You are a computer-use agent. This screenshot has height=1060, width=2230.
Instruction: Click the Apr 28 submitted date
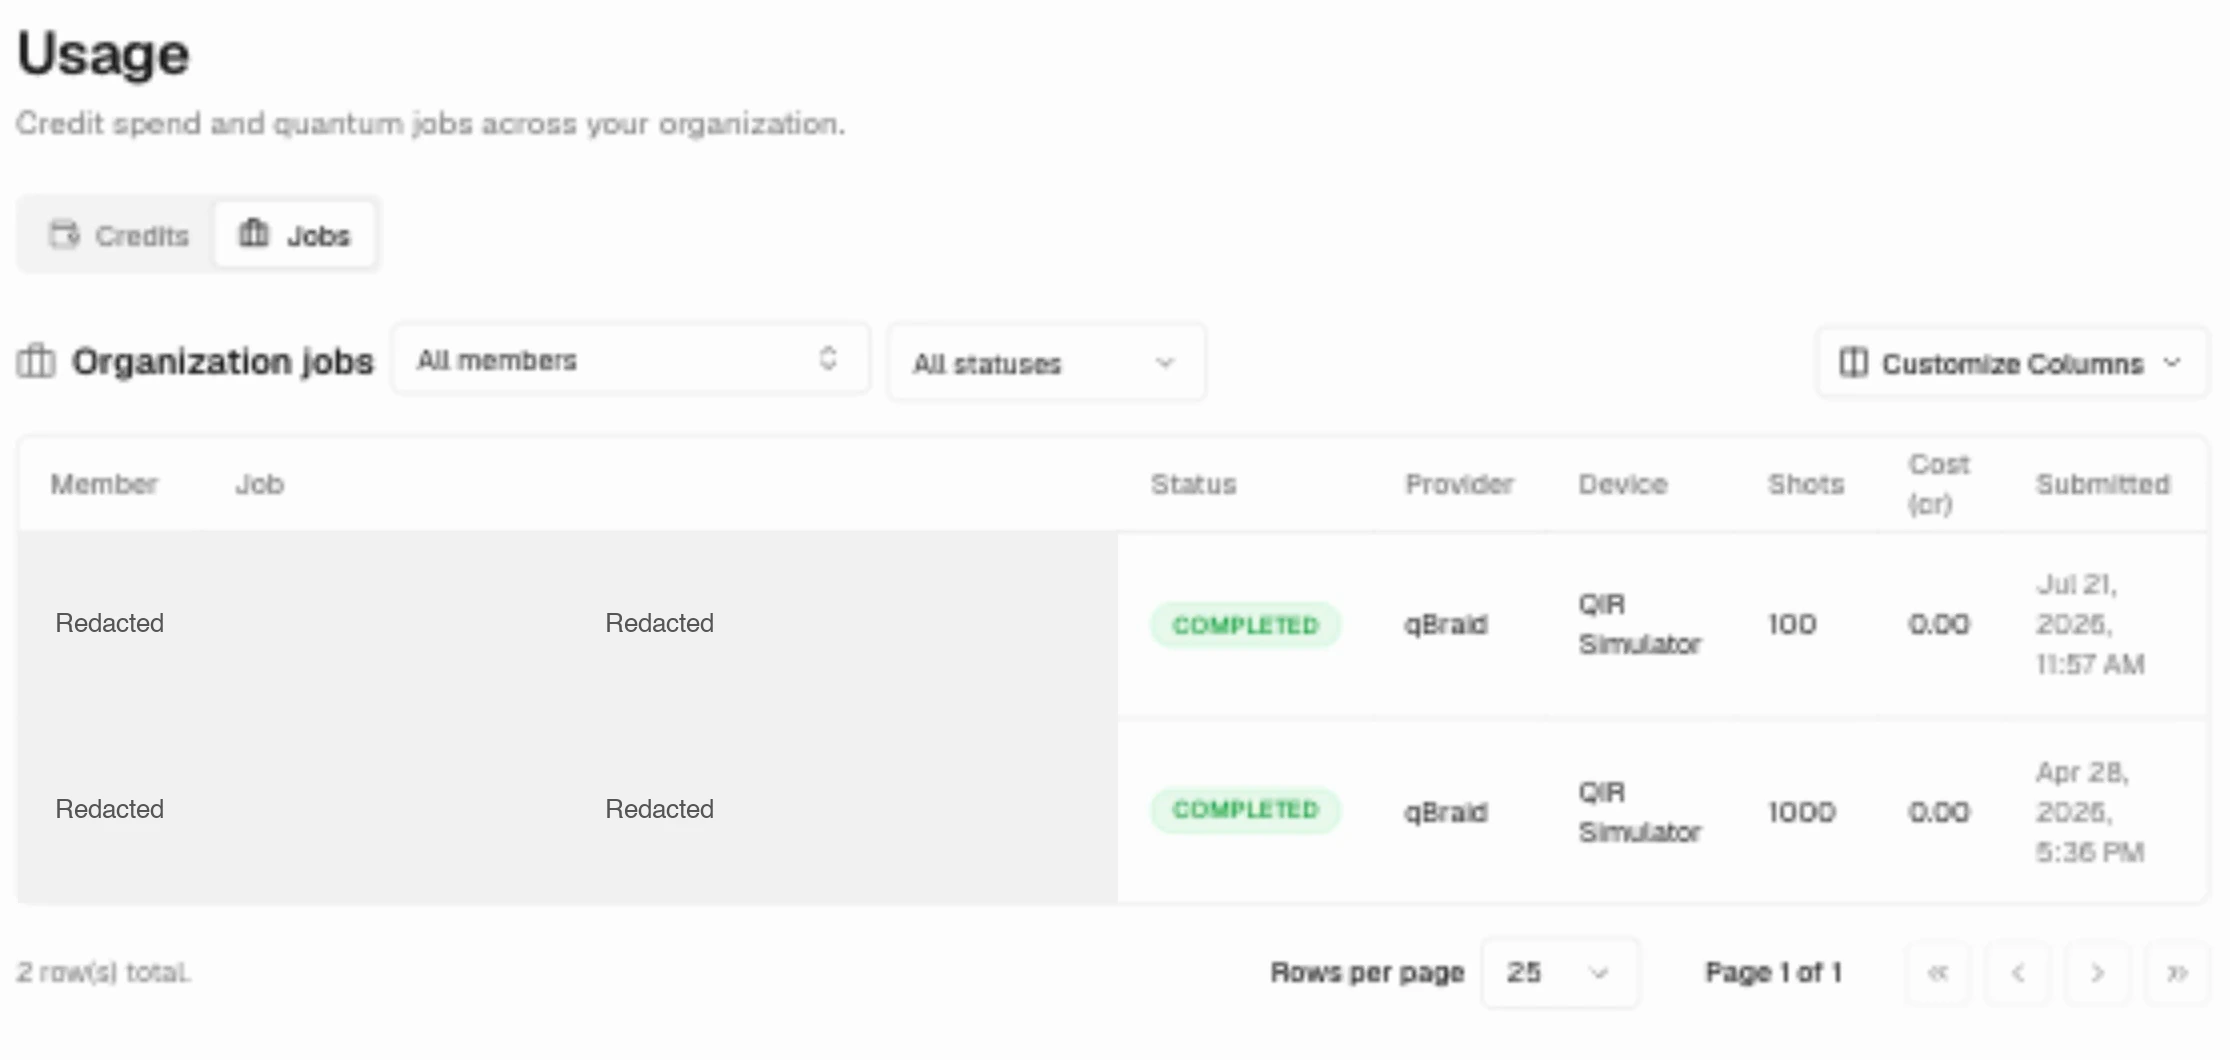click(2090, 812)
